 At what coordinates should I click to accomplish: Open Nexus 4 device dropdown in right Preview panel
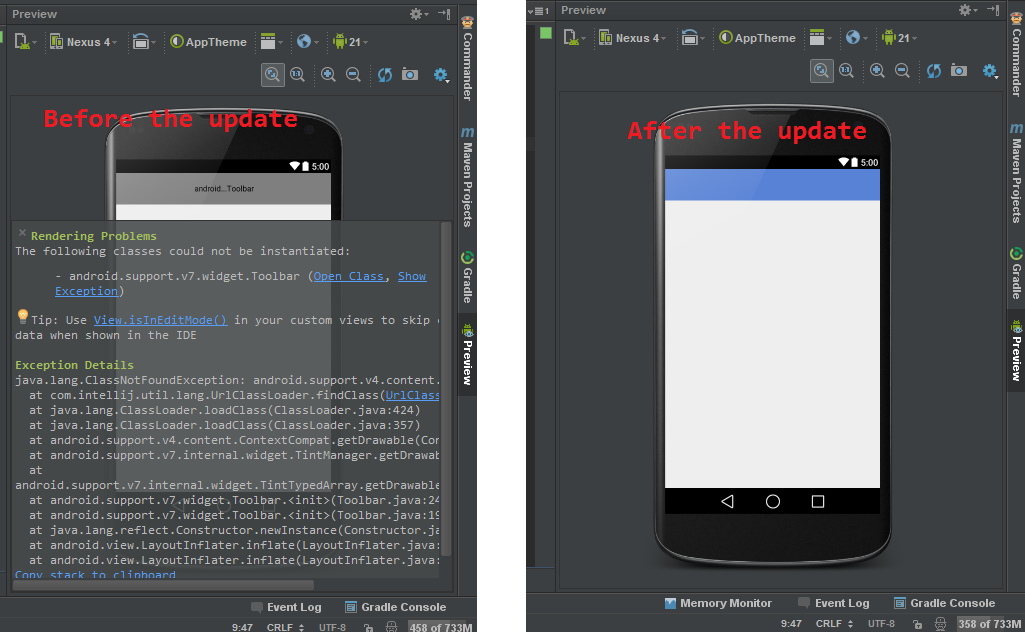point(633,38)
